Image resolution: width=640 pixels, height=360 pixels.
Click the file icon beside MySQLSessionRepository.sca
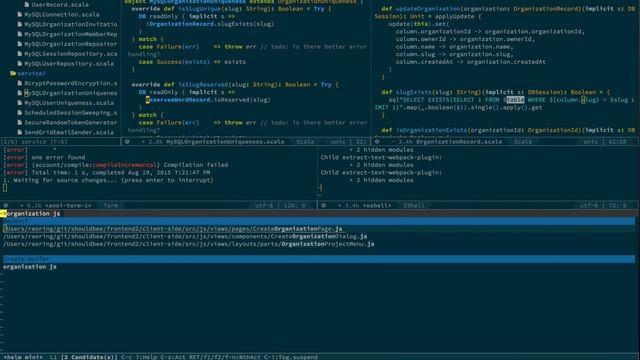[19, 53]
